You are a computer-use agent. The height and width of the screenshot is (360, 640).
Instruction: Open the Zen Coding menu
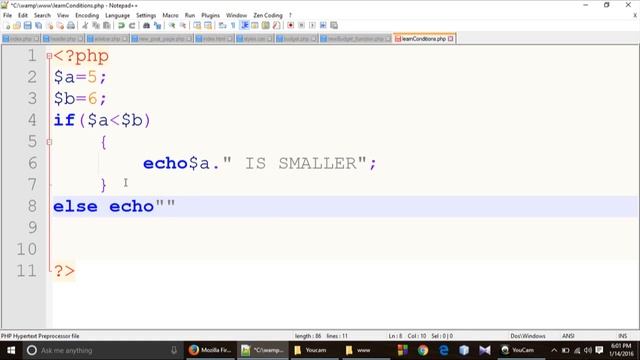[x=268, y=16]
